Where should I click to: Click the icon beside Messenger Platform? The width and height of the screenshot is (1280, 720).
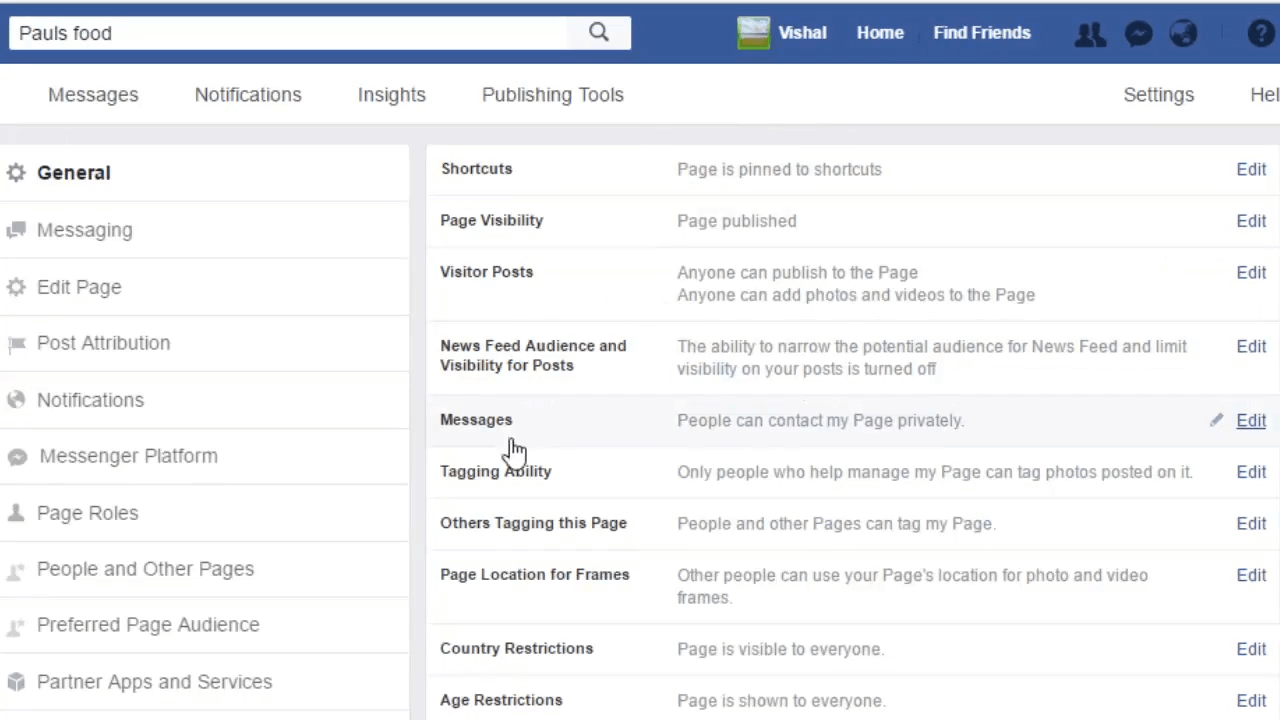tap(16, 457)
